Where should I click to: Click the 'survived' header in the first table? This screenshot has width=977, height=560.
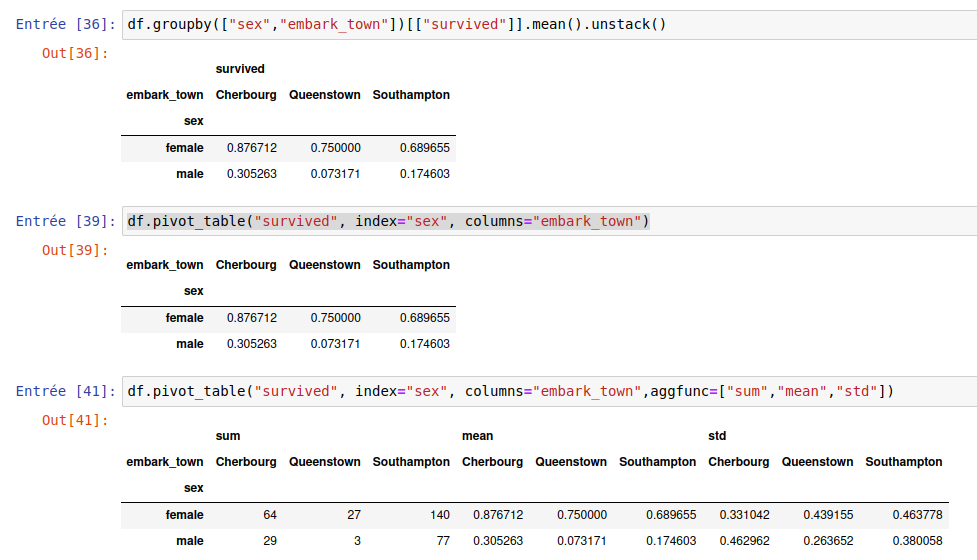(240, 69)
